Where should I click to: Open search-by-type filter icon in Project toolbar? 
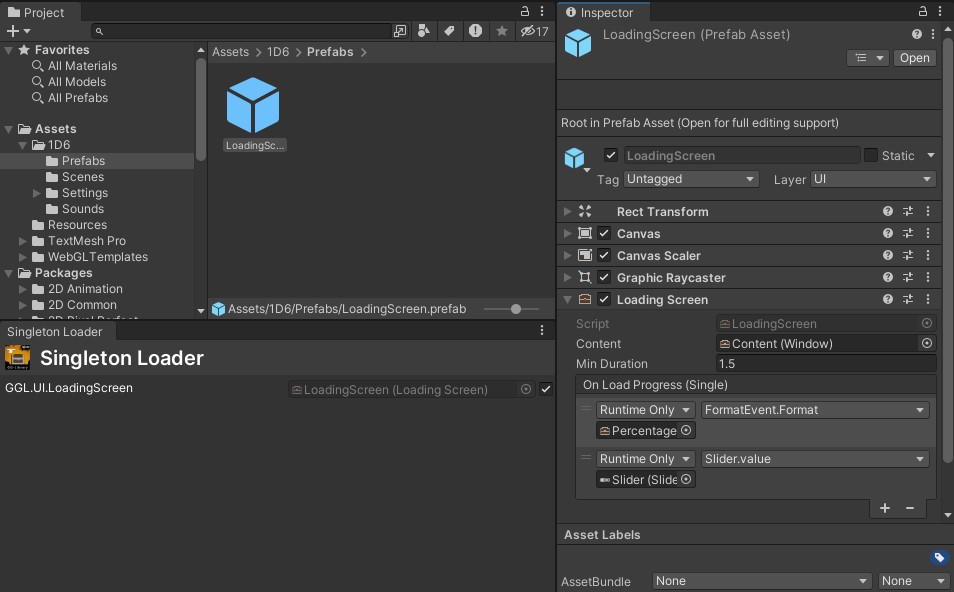click(x=423, y=30)
